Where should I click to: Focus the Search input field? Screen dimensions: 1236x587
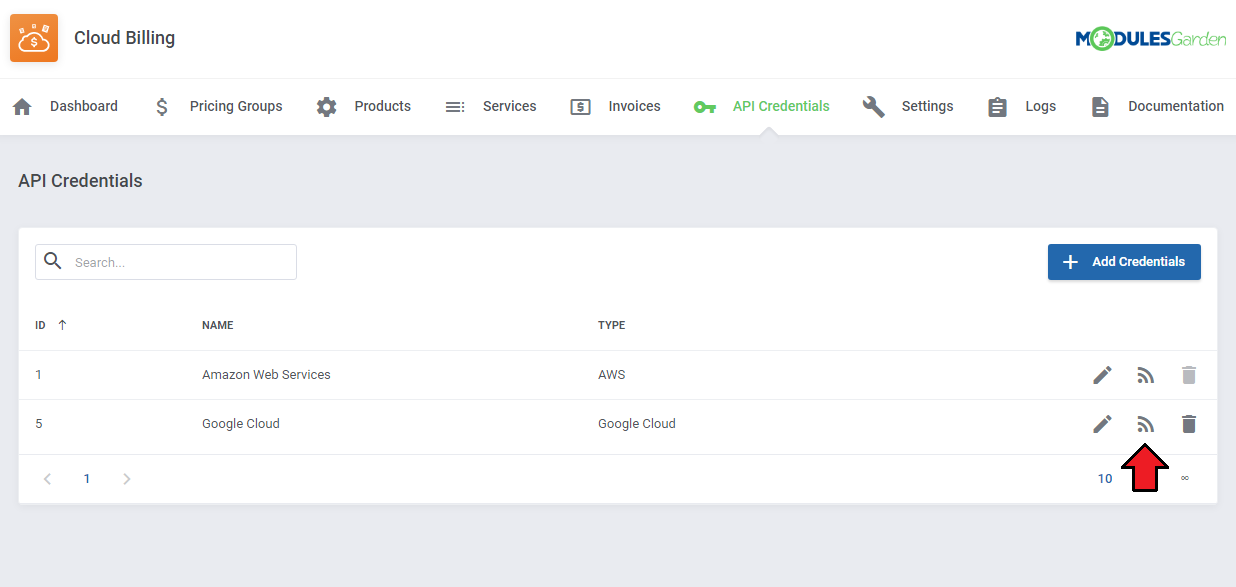point(166,262)
